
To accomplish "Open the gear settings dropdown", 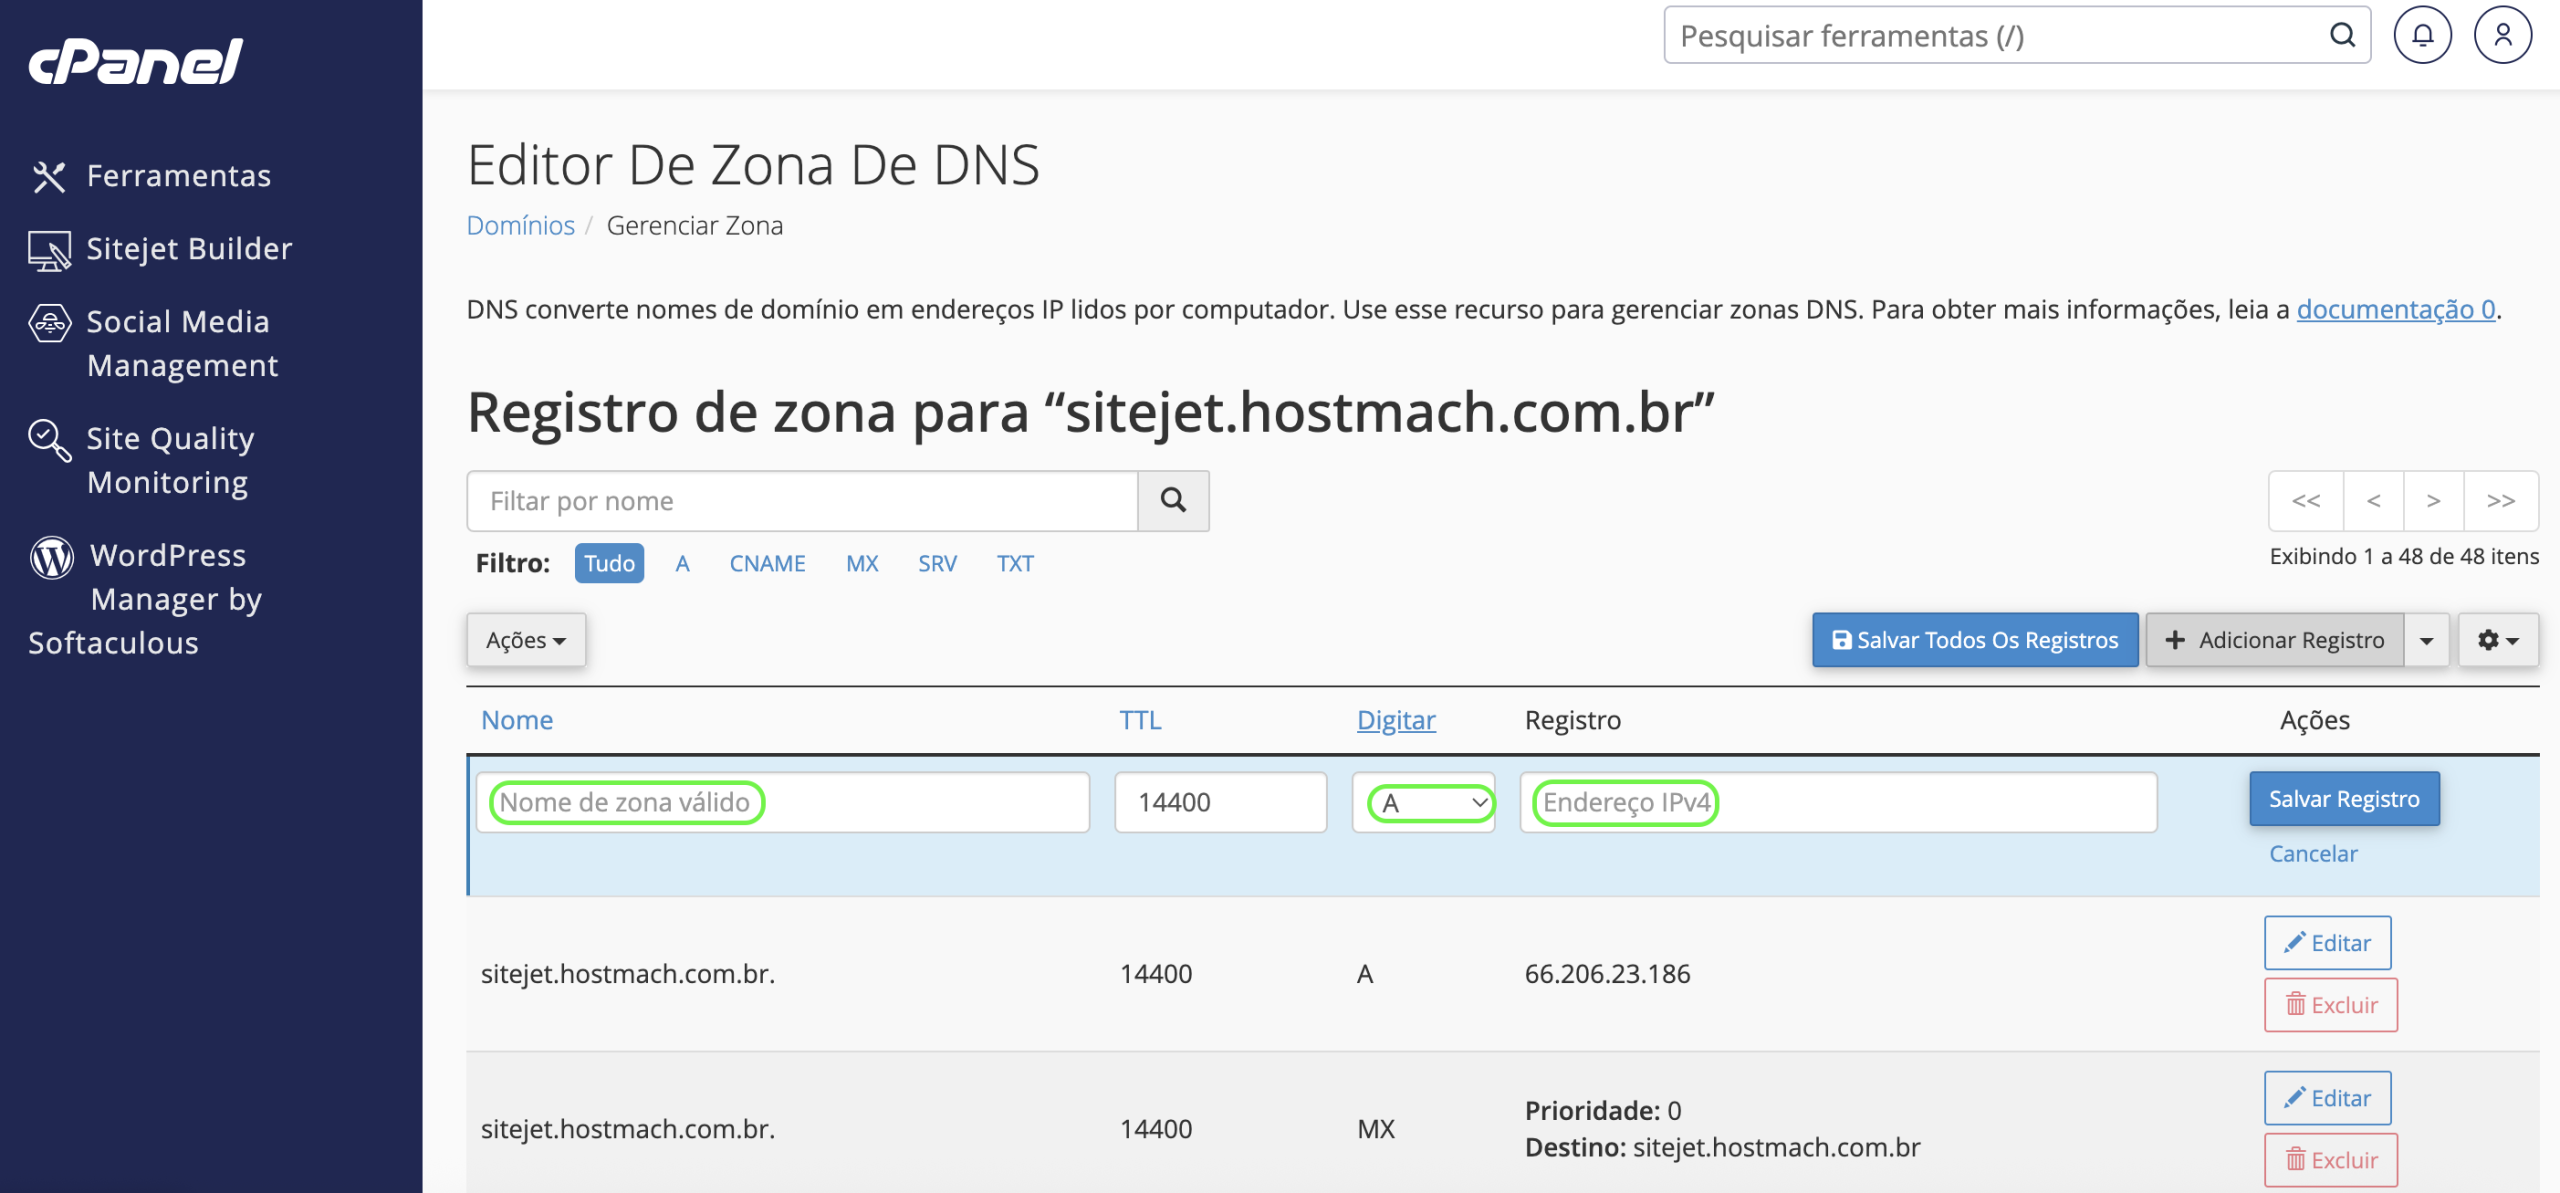I will [2498, 640].
